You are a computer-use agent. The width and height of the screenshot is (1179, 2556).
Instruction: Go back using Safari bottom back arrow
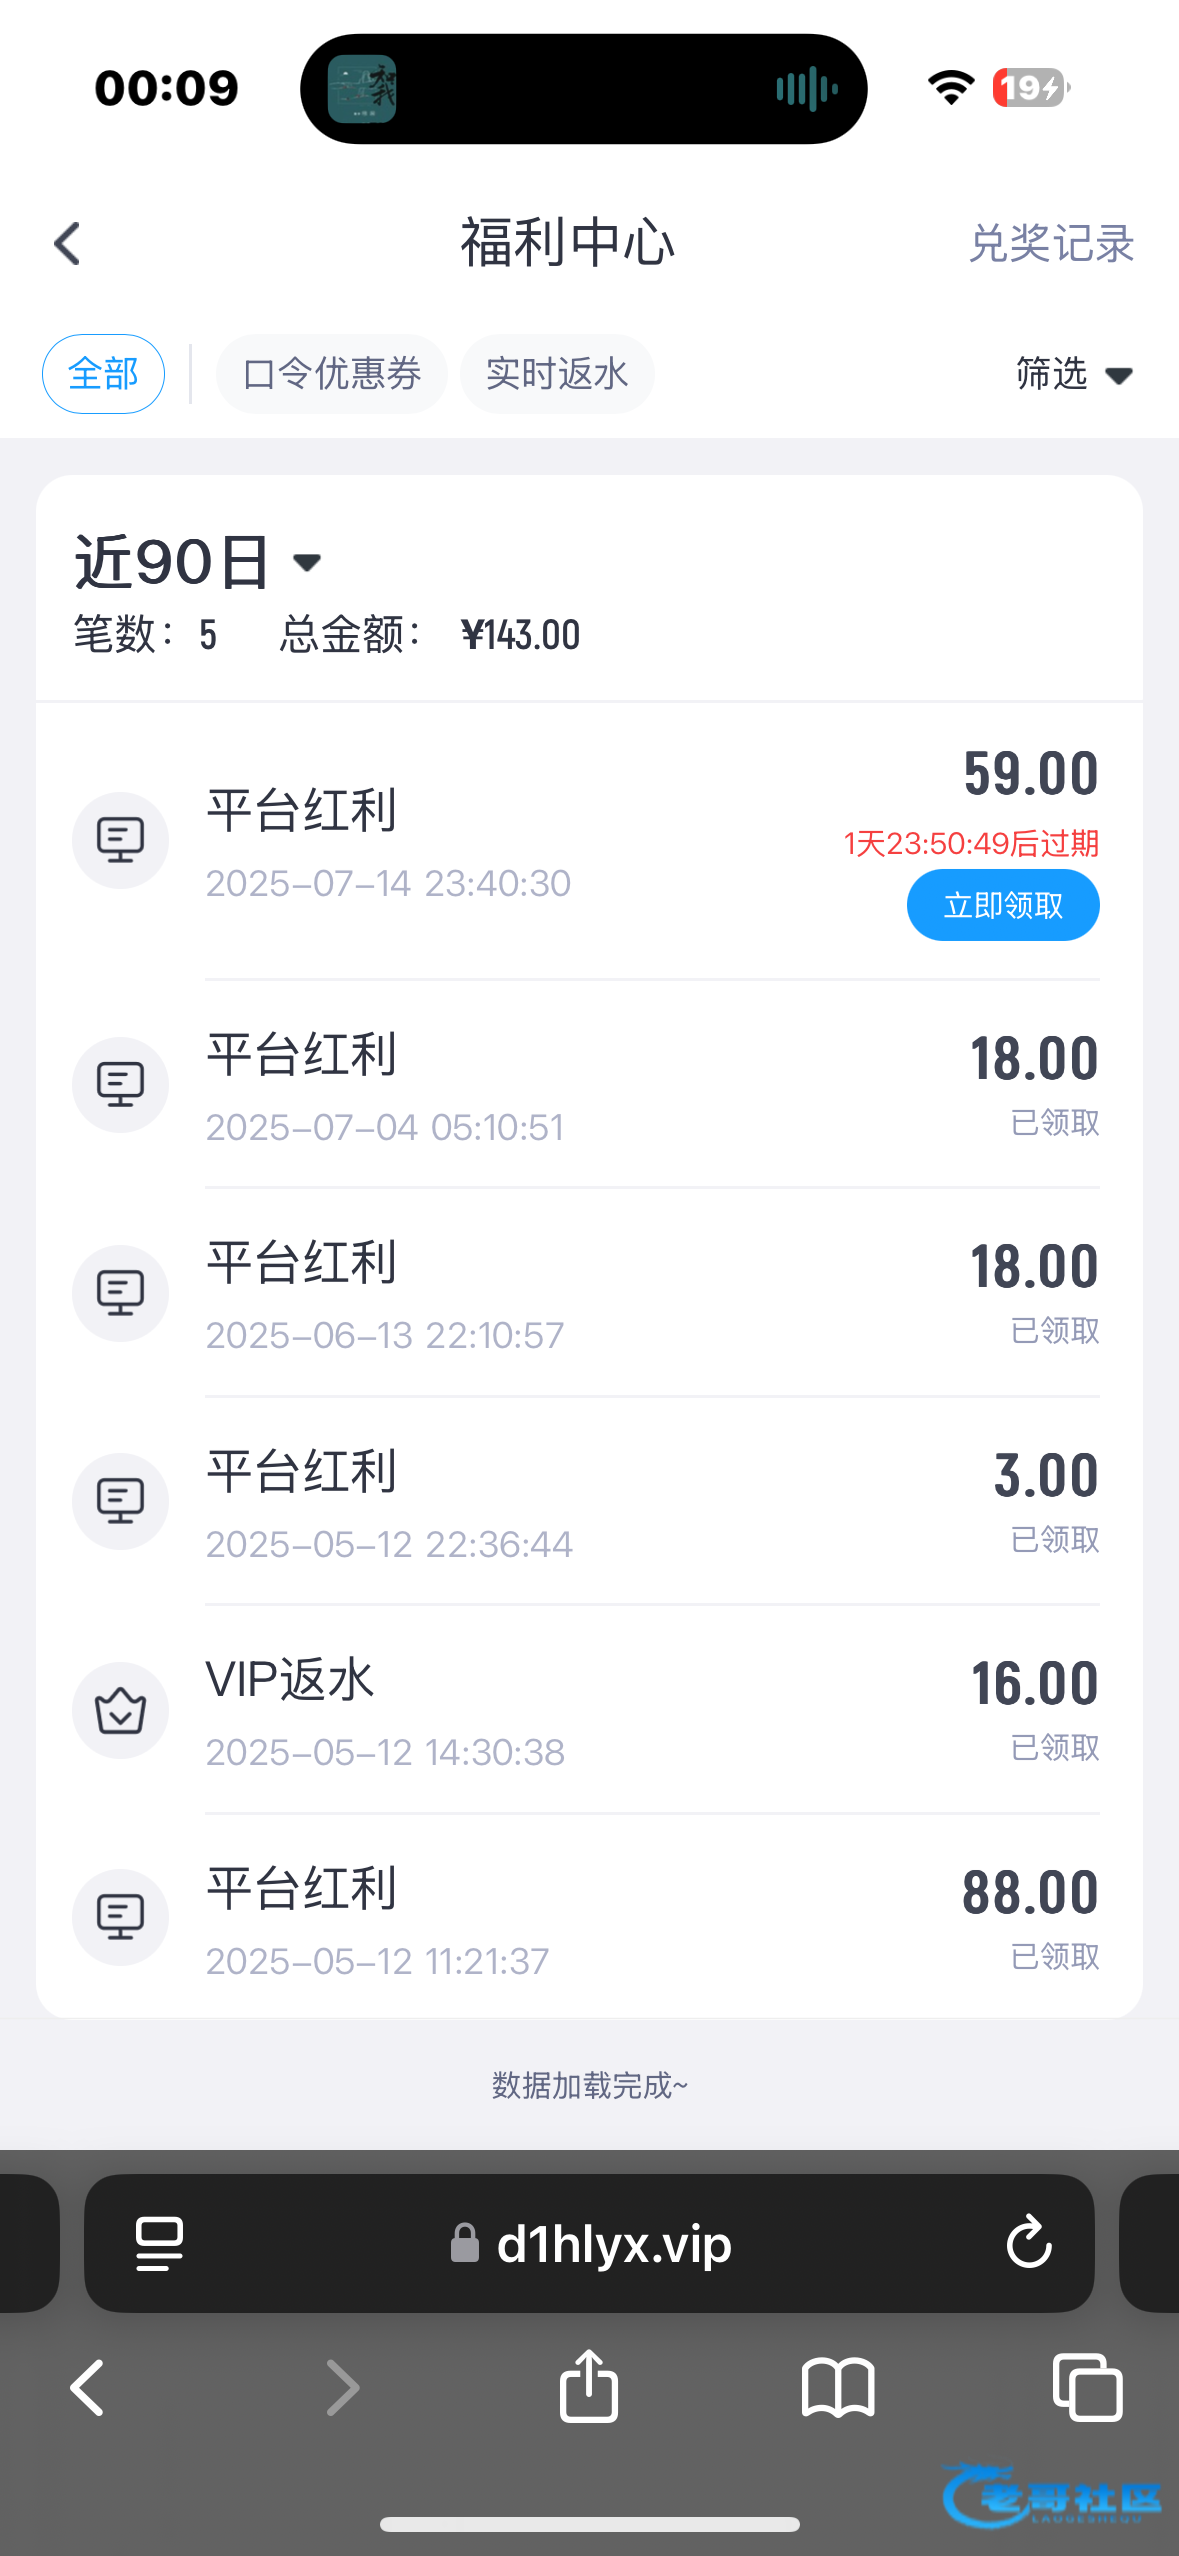[88, 2387]
